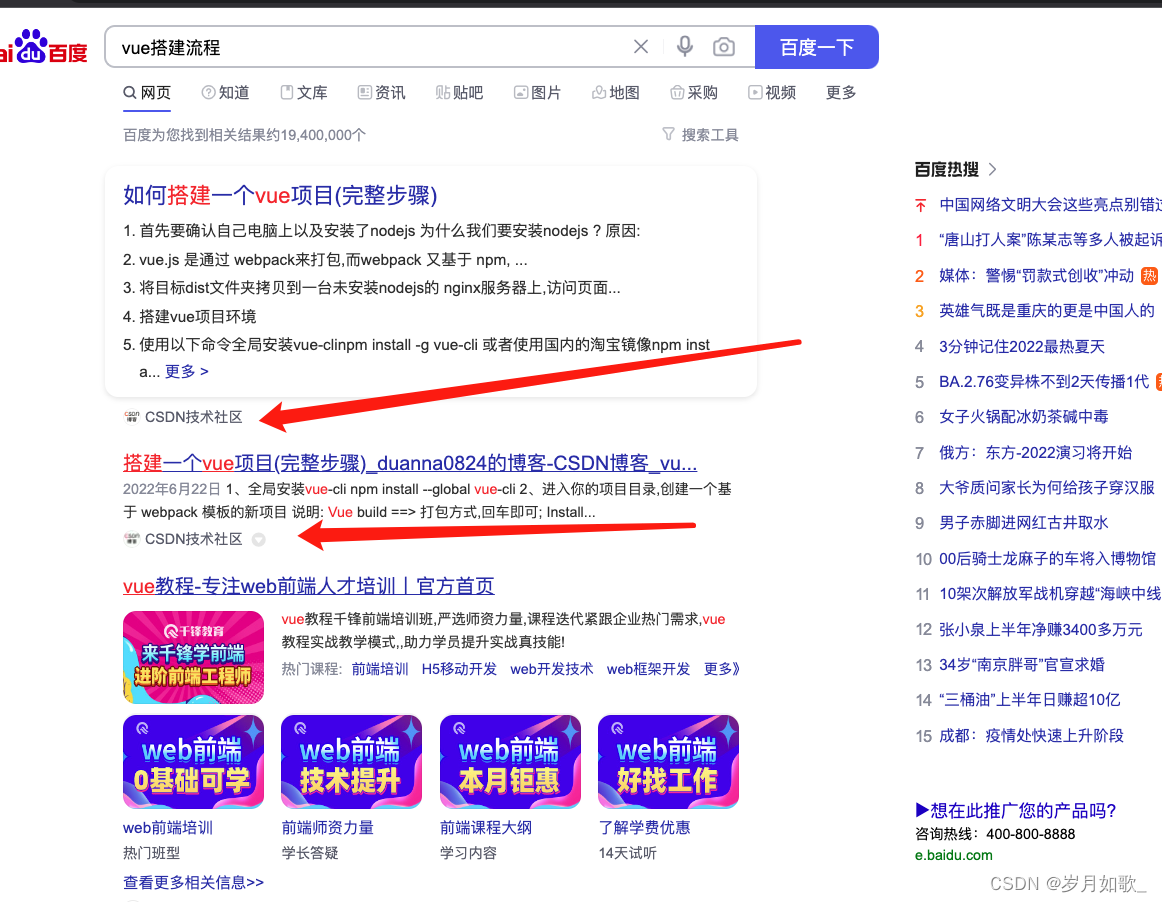Open the 前端师资力量 link
Viewport: 1162px width, 902px height.
point(328,828)
